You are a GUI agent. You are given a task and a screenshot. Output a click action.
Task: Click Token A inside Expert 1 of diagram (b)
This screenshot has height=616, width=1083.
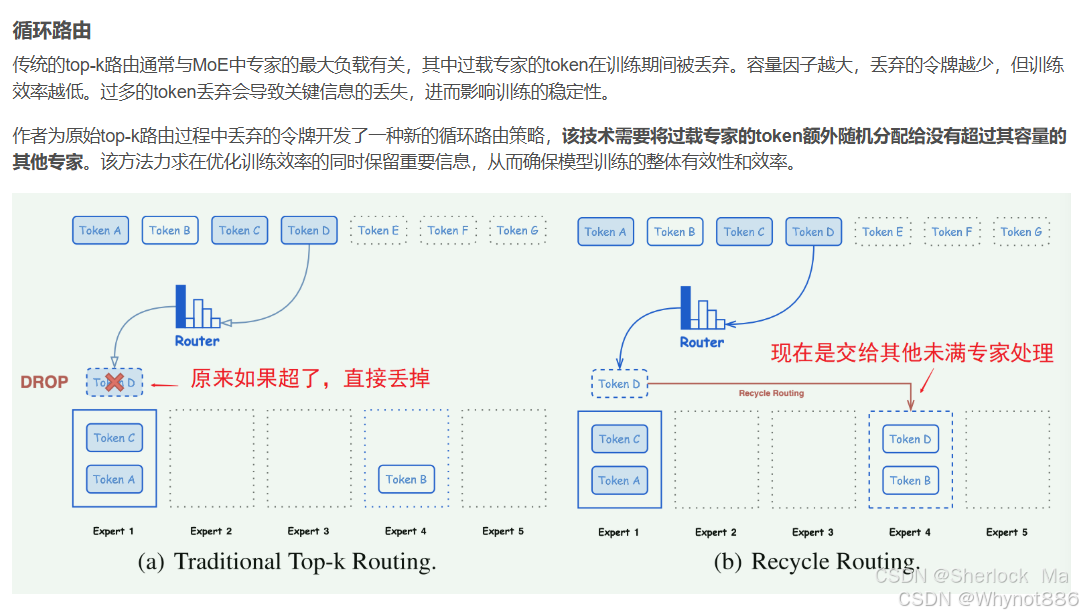[x=620, y=480]
